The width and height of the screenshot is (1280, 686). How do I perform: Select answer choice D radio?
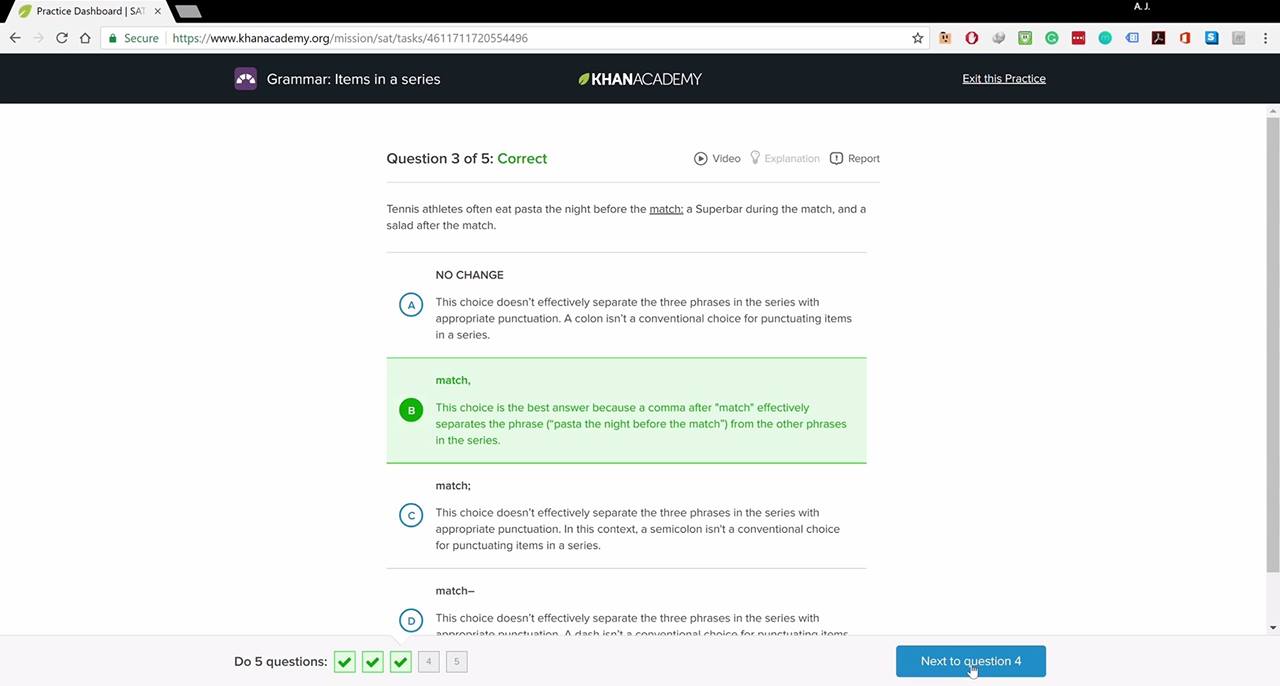click(x=411, y=620)
